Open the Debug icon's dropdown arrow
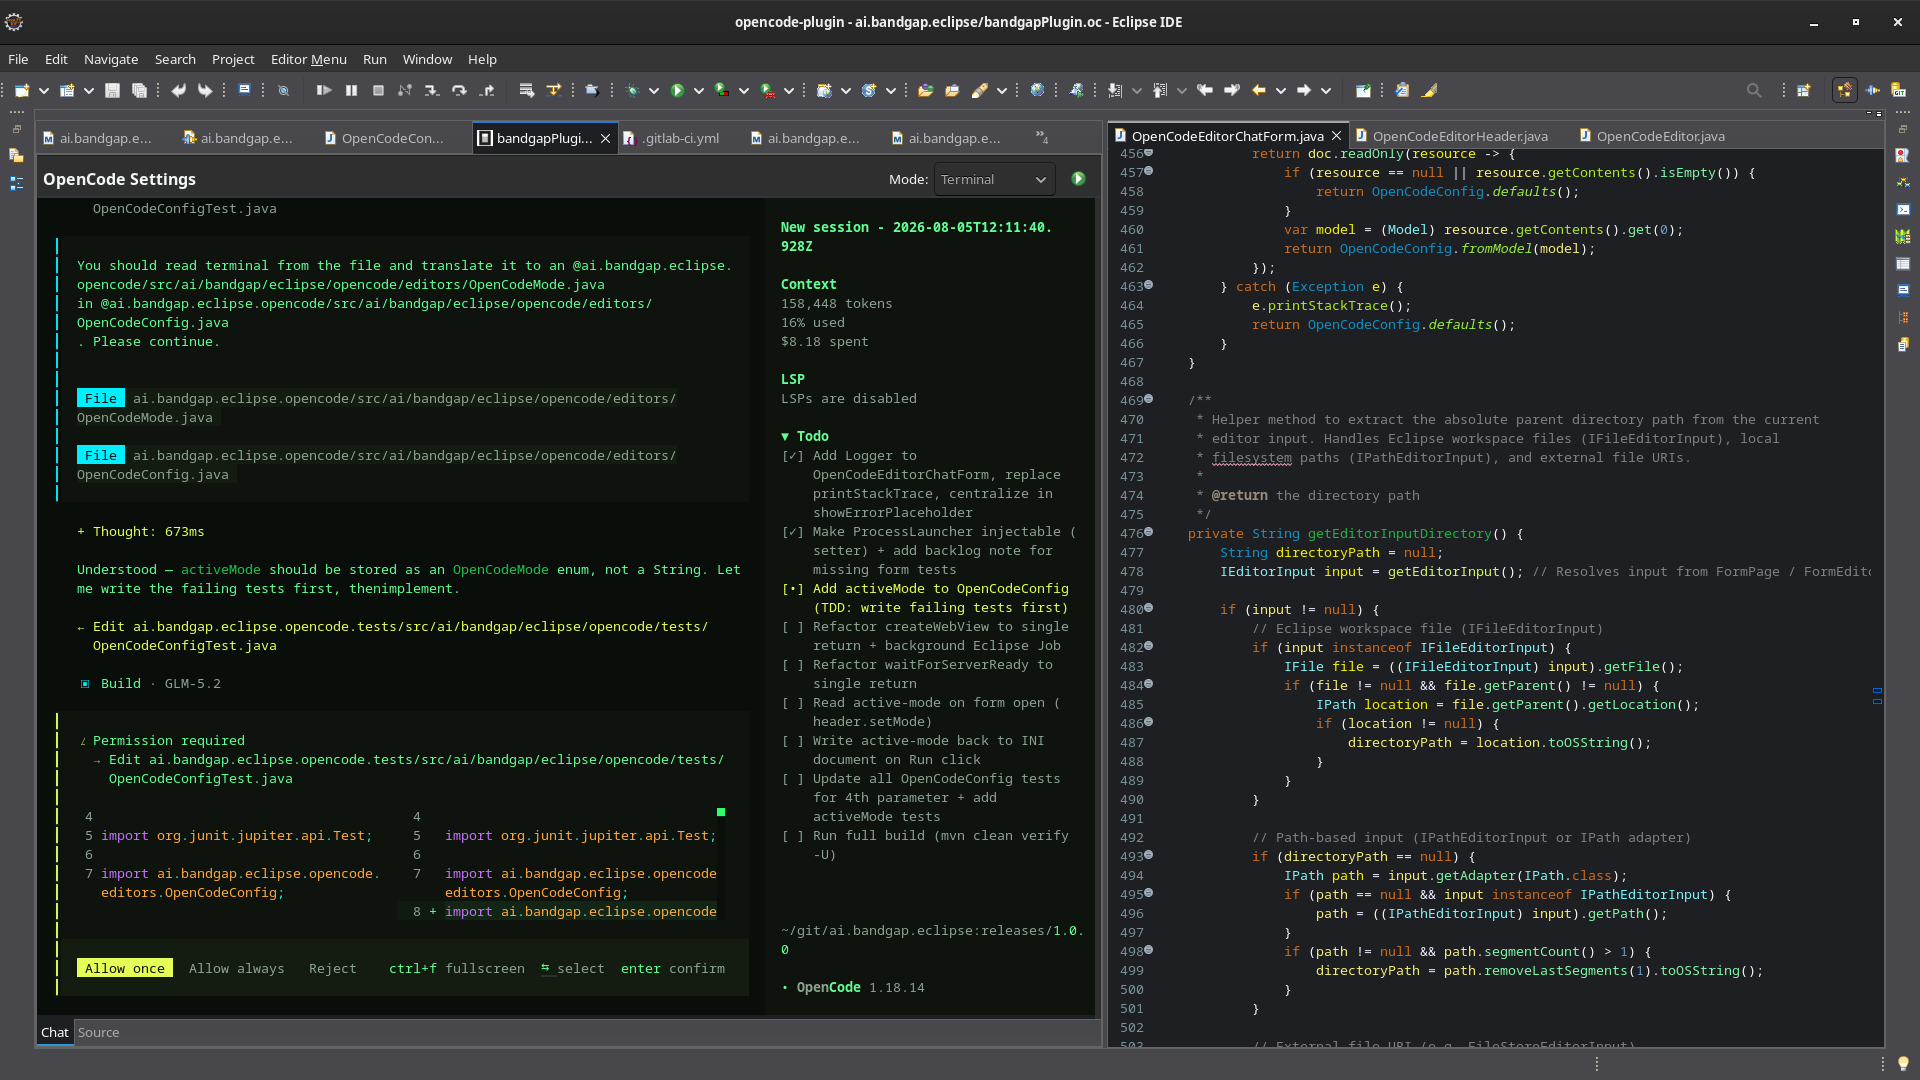 coord(654,90)
